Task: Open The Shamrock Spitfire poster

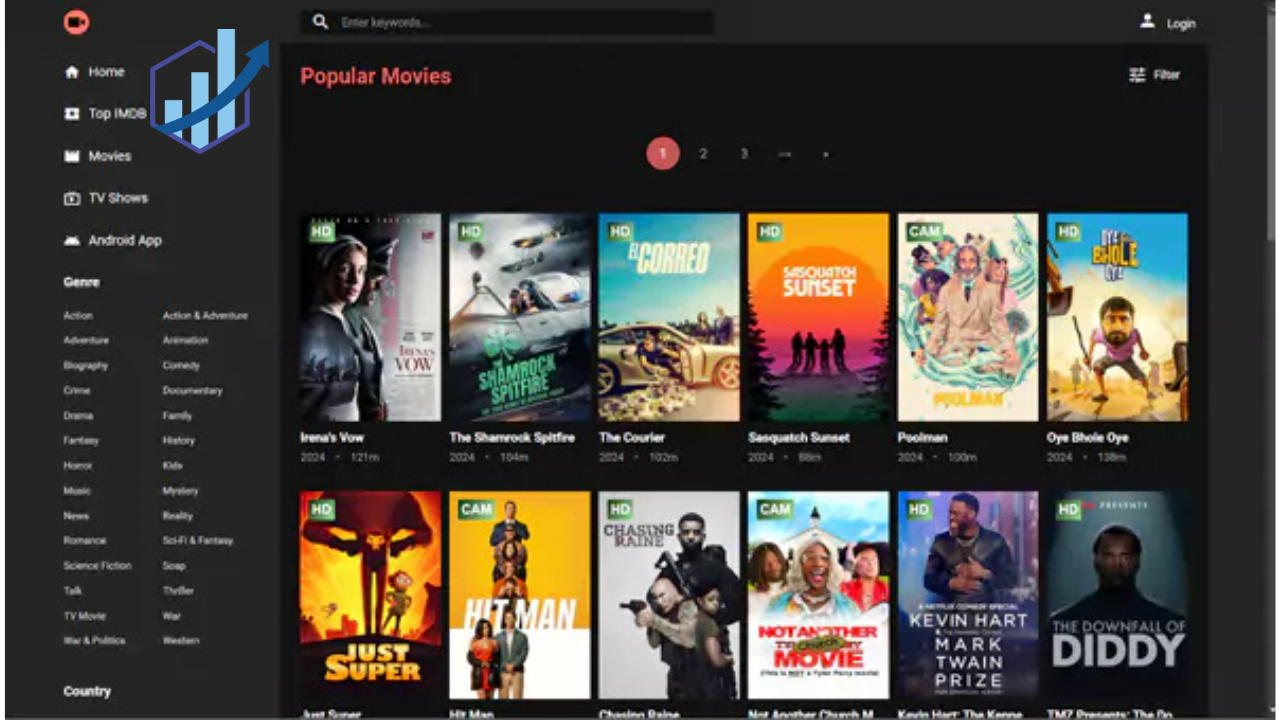Action: 520,317
